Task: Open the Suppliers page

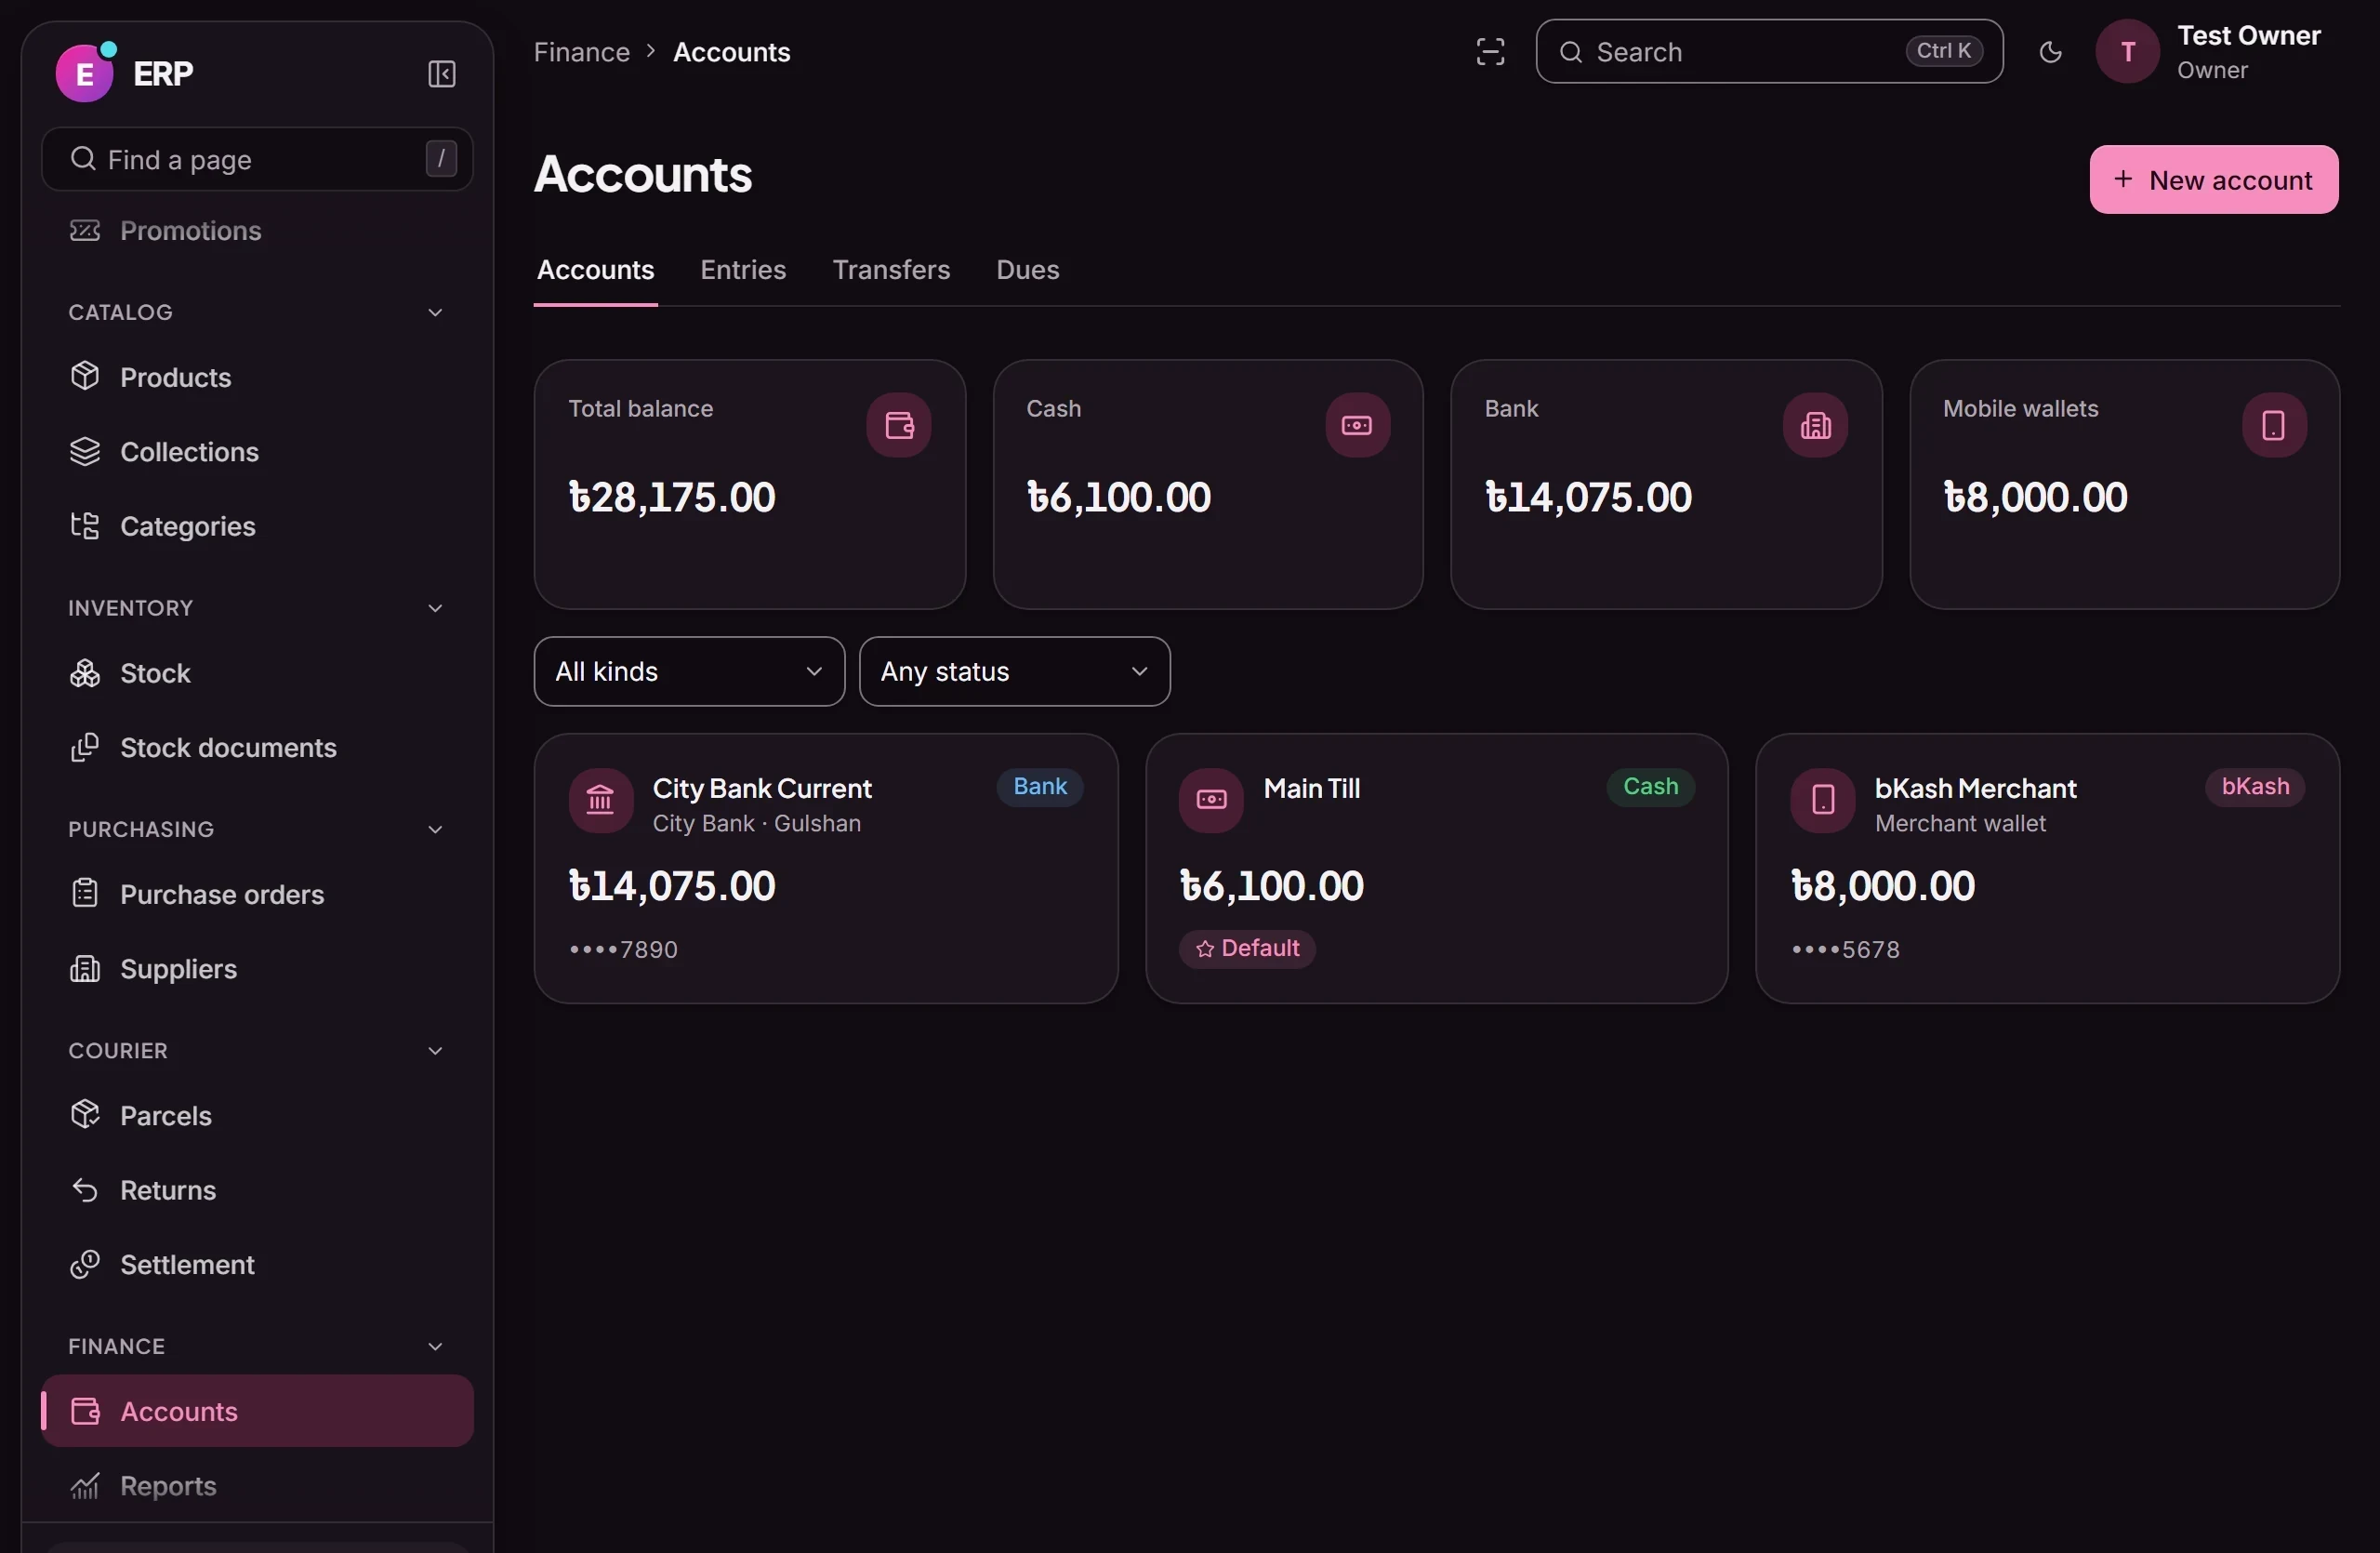Action: pos(257,969)
